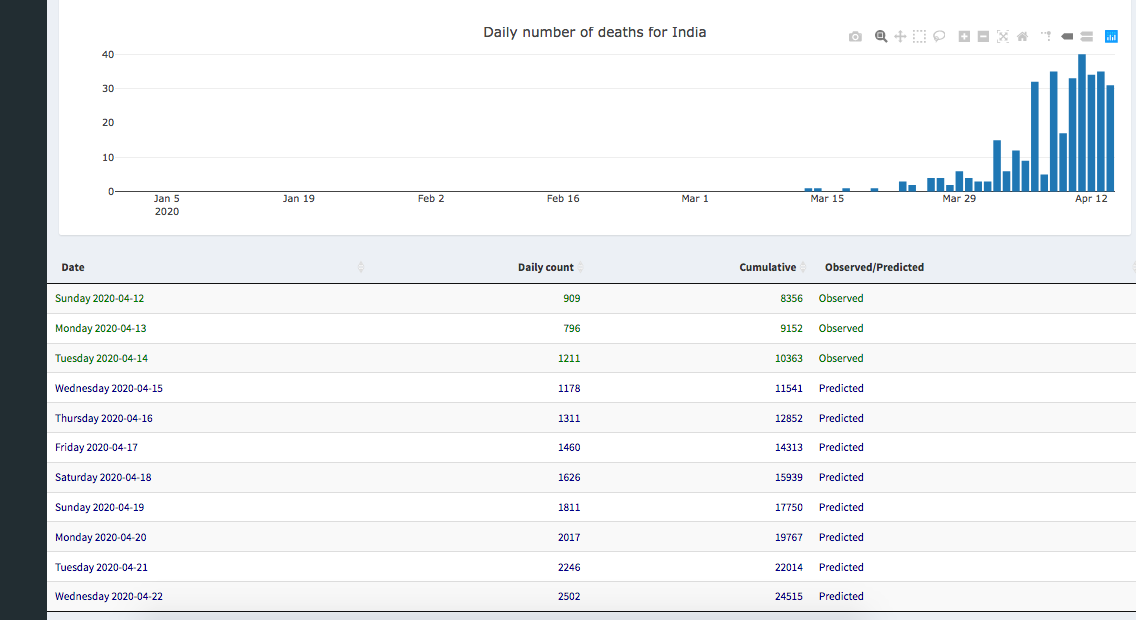The width and height of the screenshot is (1136, 620).
Task: Click the Date column header text
Action: tap(73, 267)
